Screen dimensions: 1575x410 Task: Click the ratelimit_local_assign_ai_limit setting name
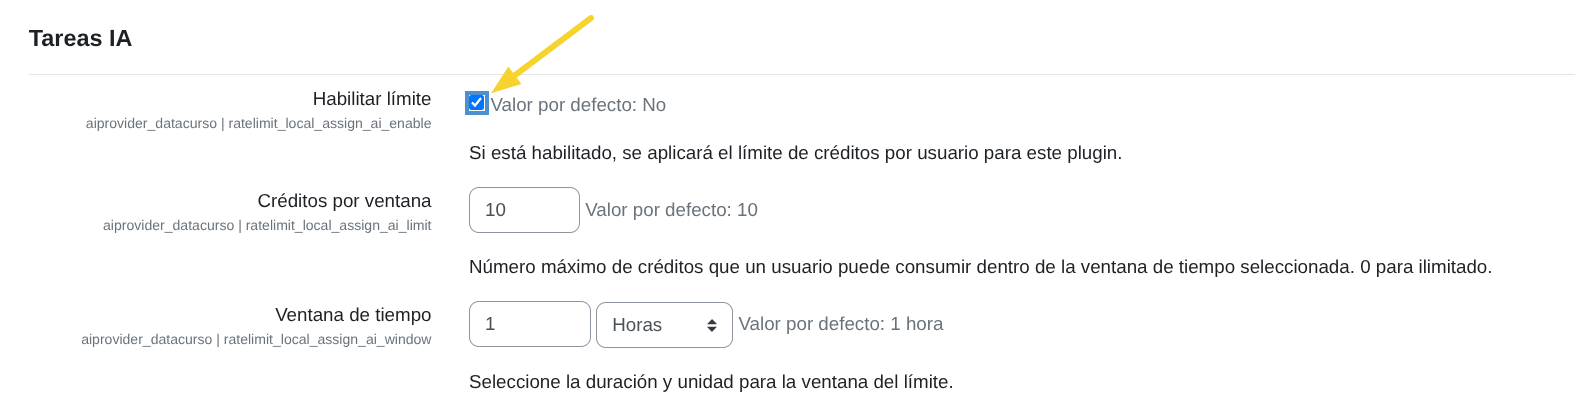(338, 226)
